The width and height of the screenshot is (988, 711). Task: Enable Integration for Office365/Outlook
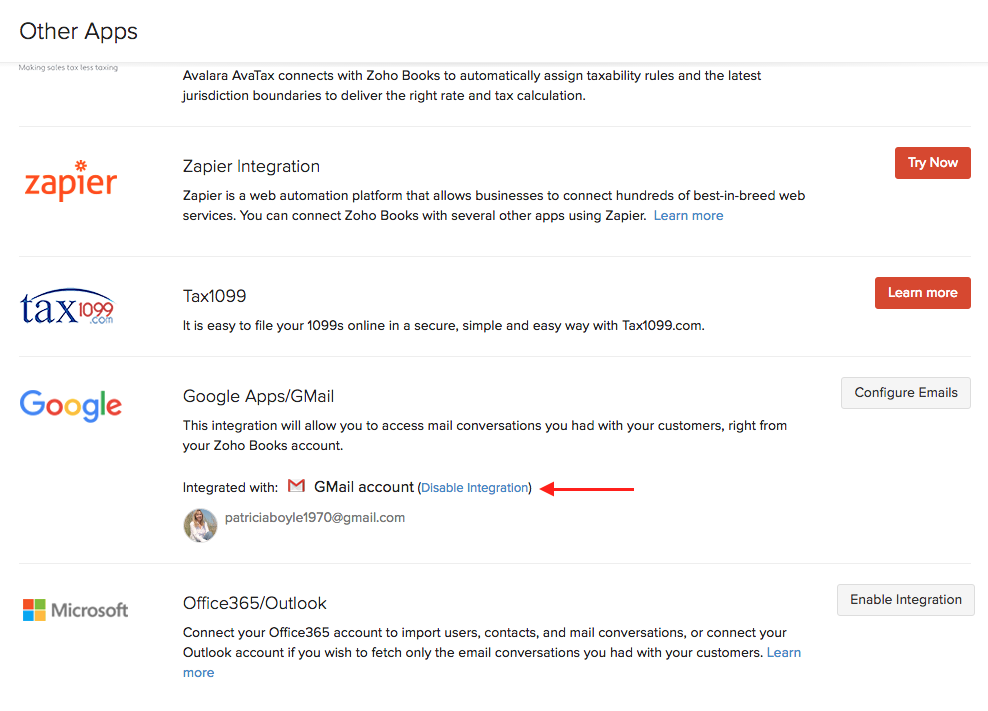(905, 600)
